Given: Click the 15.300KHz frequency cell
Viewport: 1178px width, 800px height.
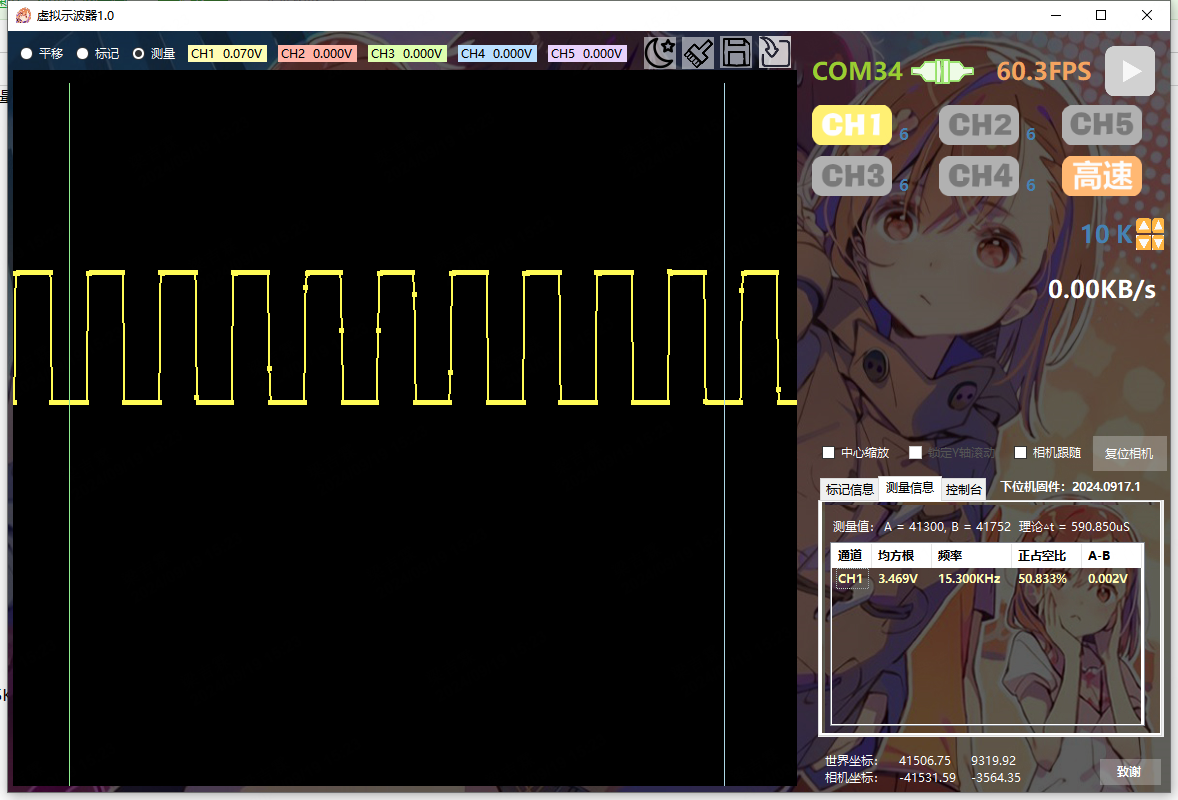Looking at the screenshot, I should 969,578.
